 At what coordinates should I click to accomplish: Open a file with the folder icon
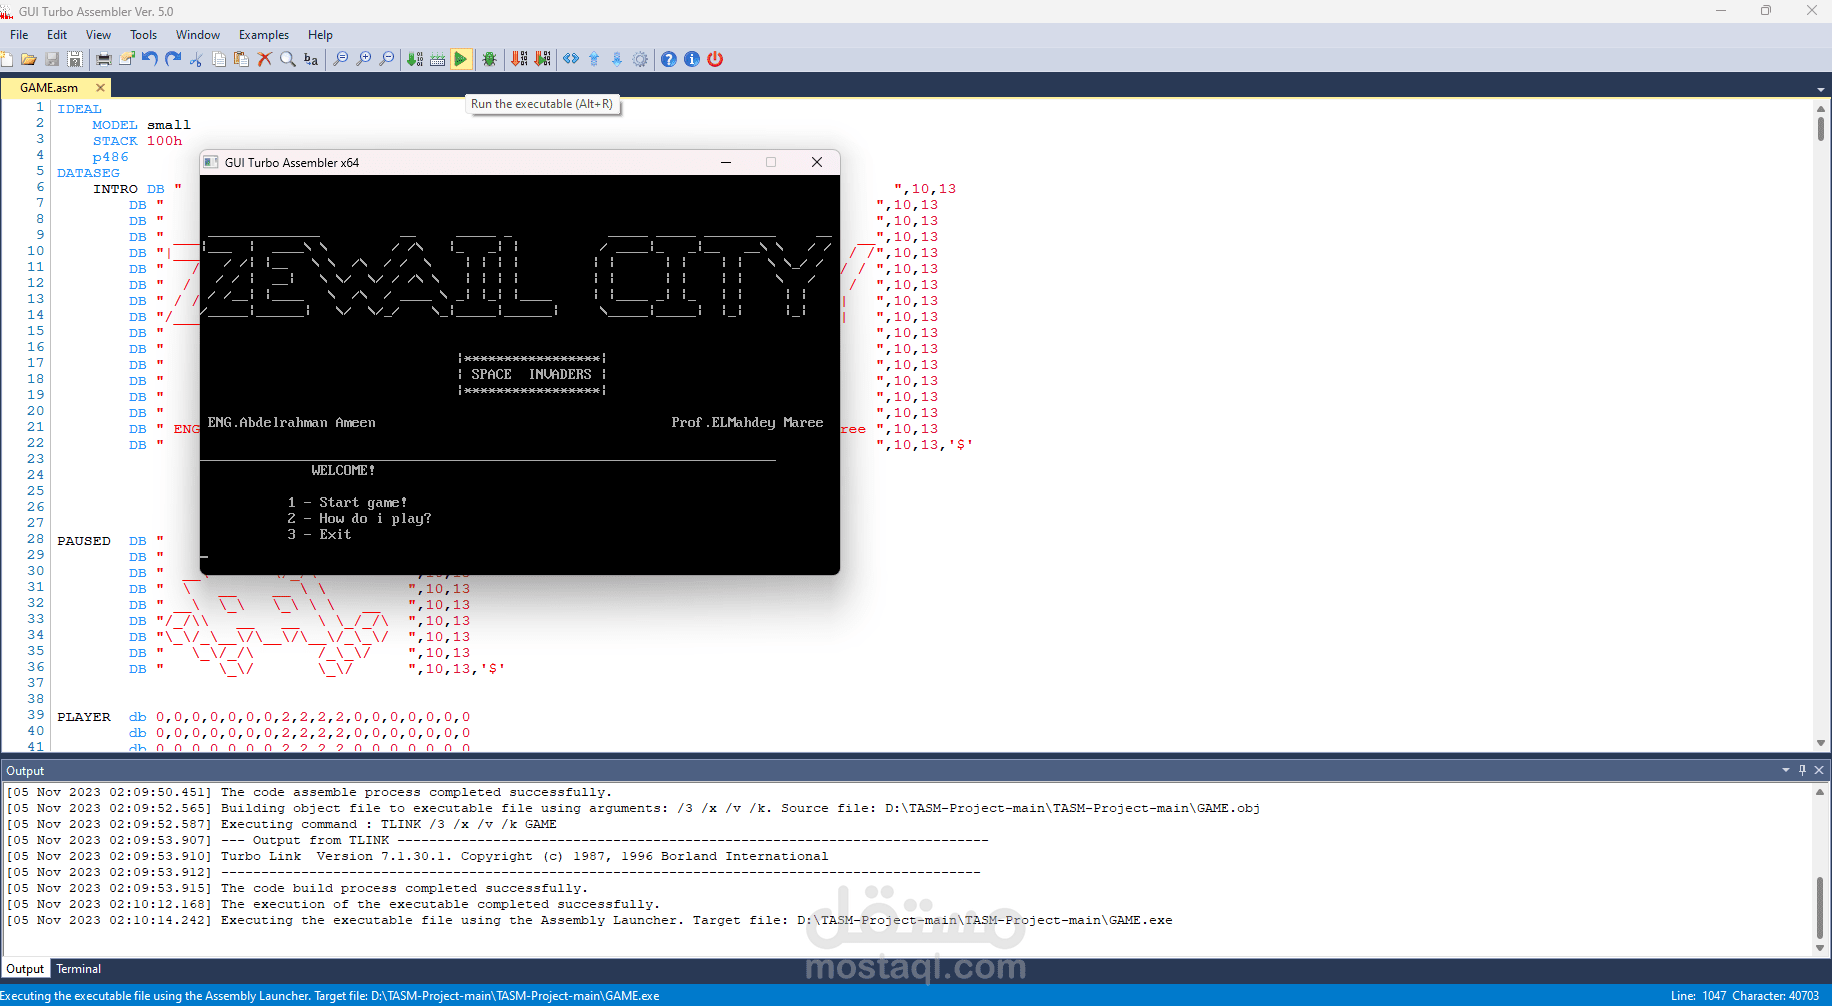[x=29, y=60]
